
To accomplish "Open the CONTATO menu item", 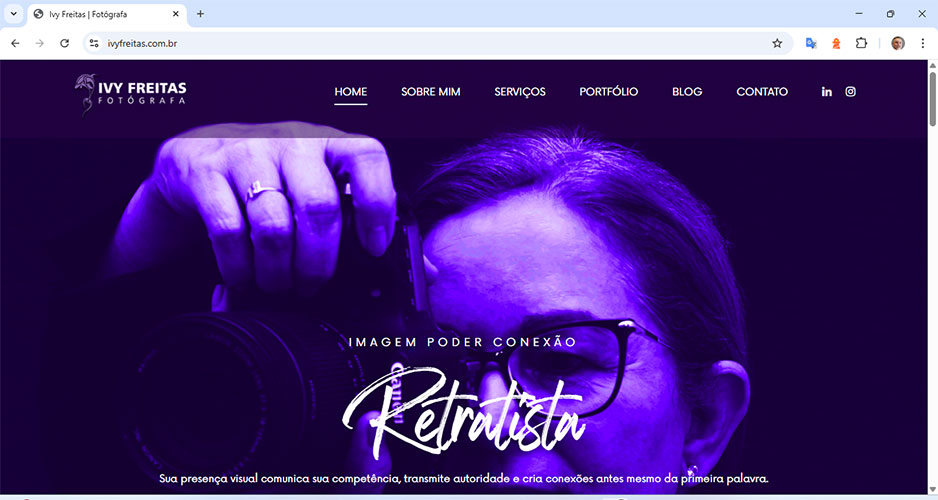I will click(762, 92).
